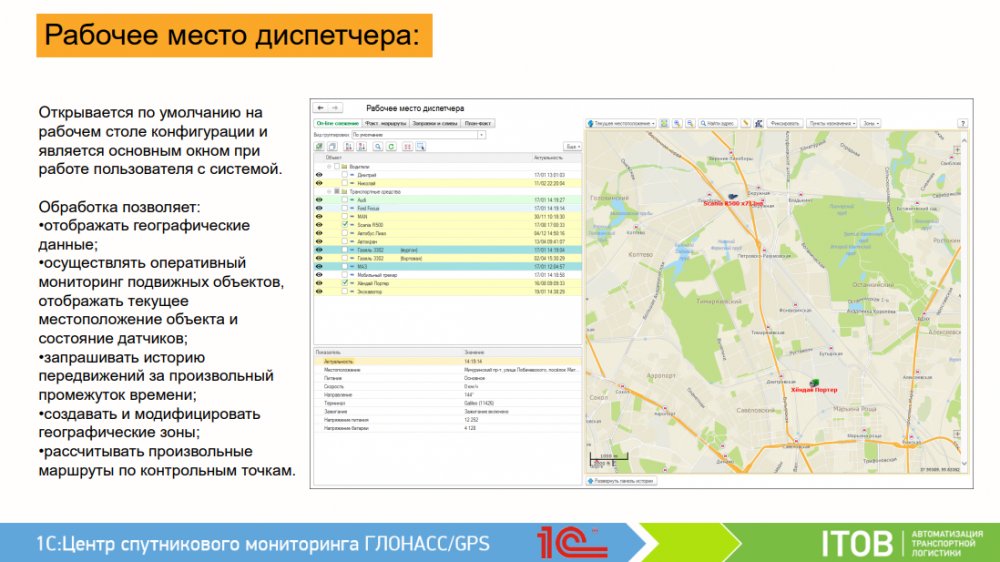Viewport: 1000px width, 562px height.
Task: Switch to the План-факт tab
Action: (x=478, y=123)
